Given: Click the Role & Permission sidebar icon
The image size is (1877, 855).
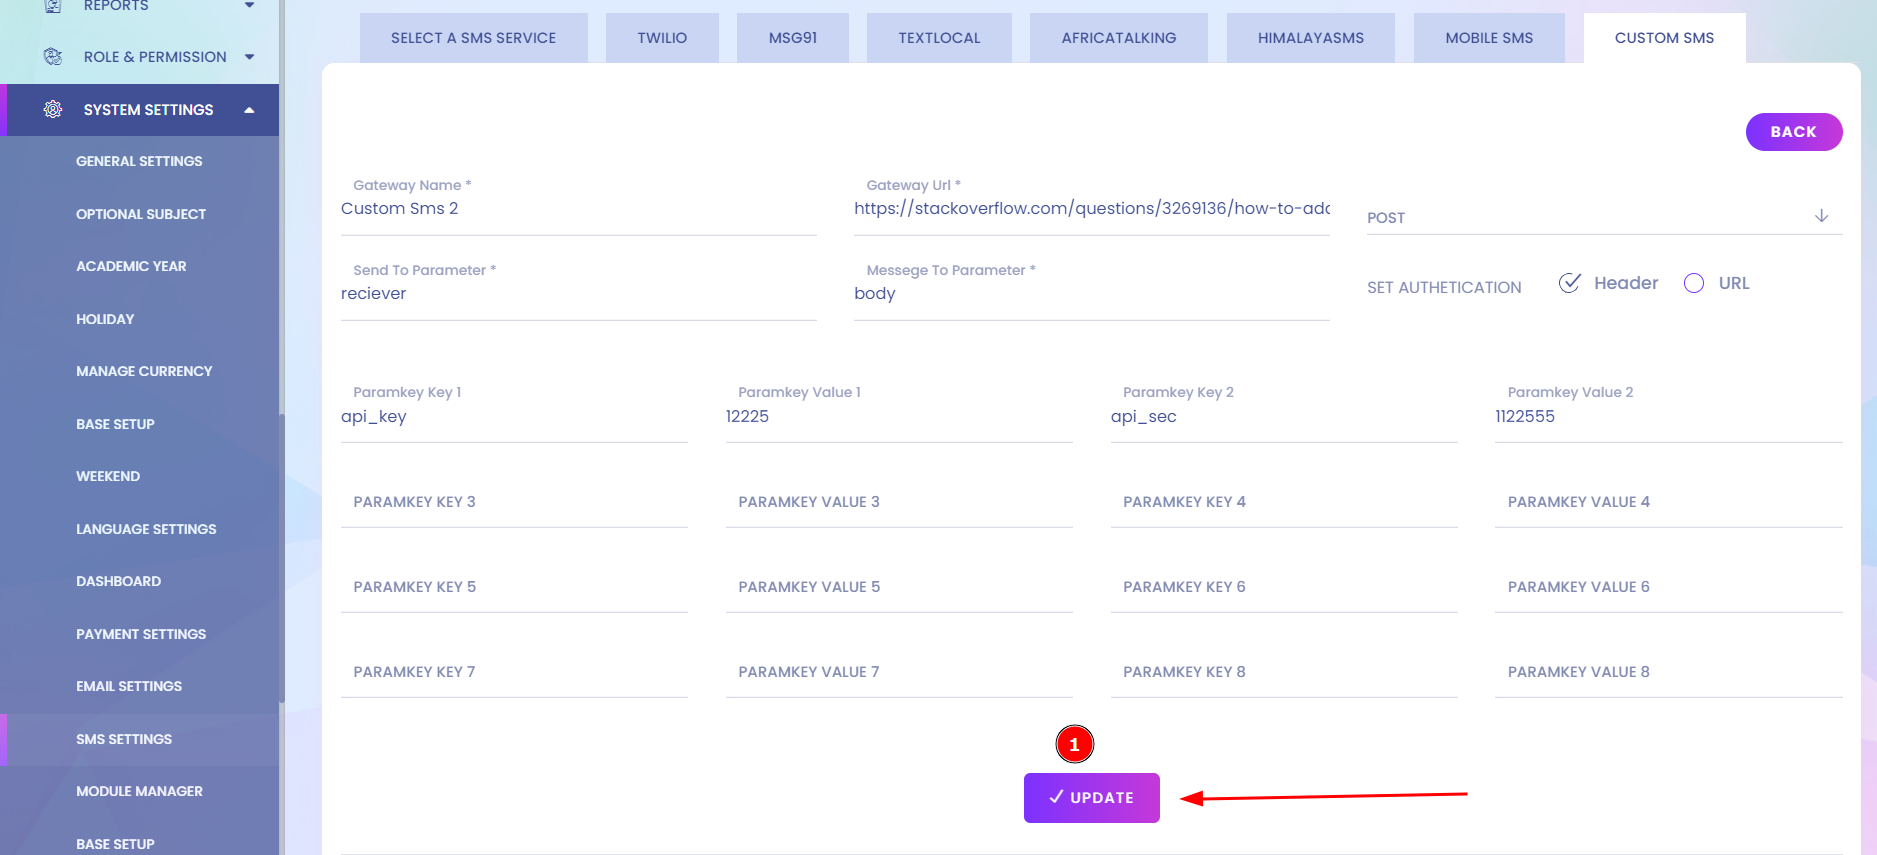Looking at the screenshot, I should click(x=53, y=57).
